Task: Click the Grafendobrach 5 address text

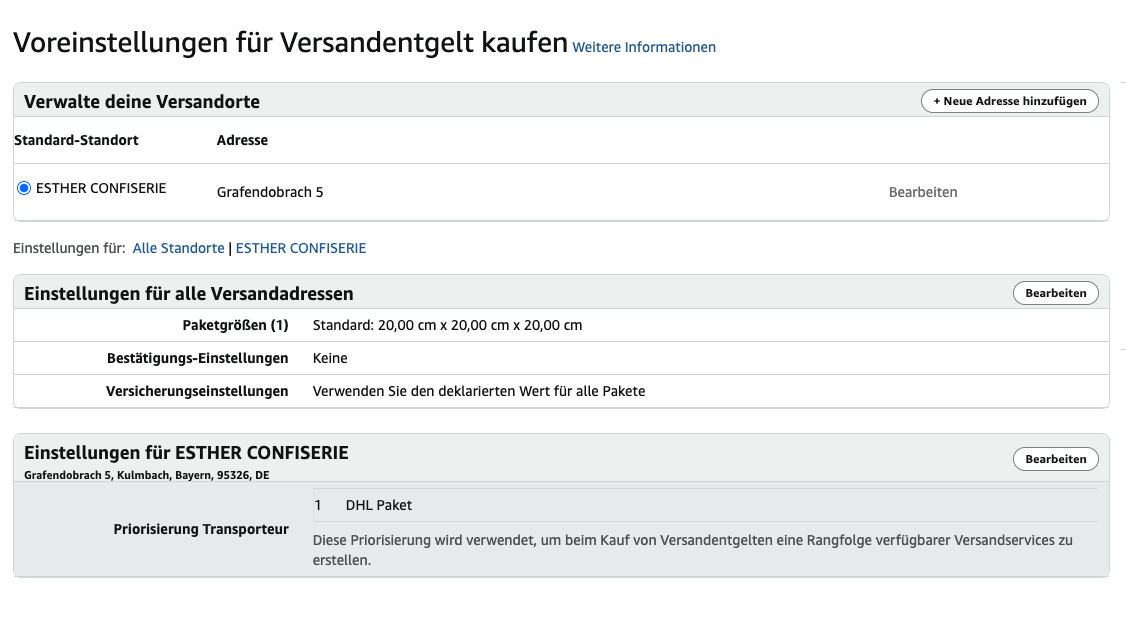Action: (270, 193)
